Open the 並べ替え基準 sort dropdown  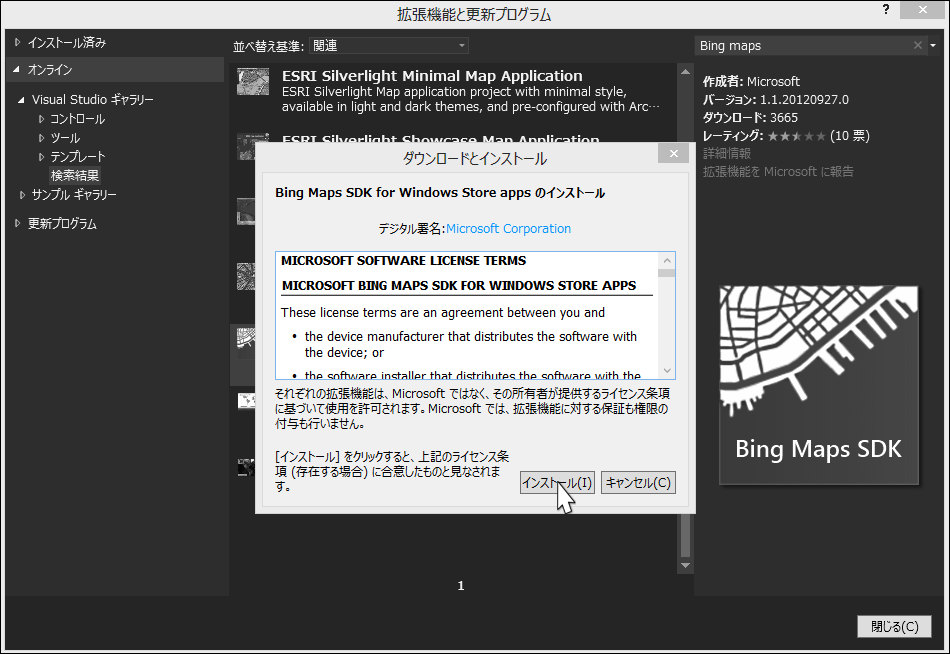point(389,45)
